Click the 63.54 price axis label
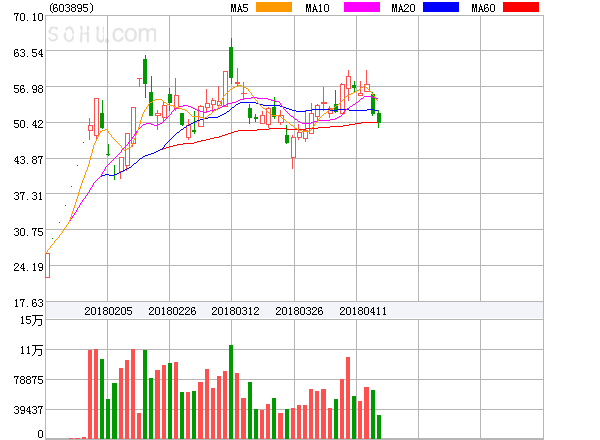Viewport: 600px width, 440px height. point(29,53)
